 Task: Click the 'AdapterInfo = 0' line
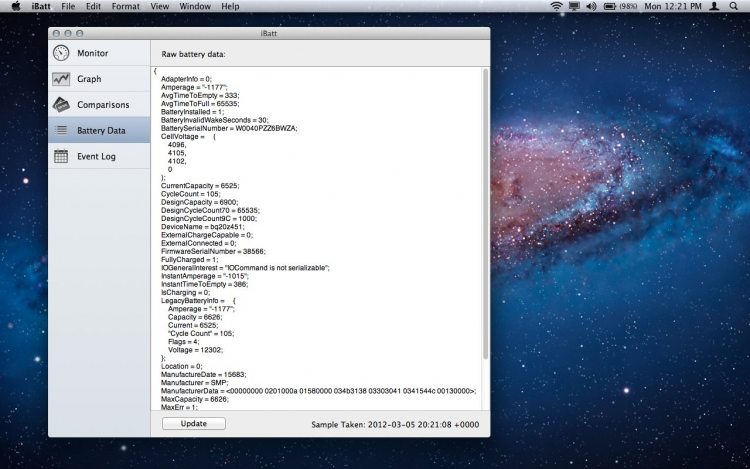coord(186,79)
